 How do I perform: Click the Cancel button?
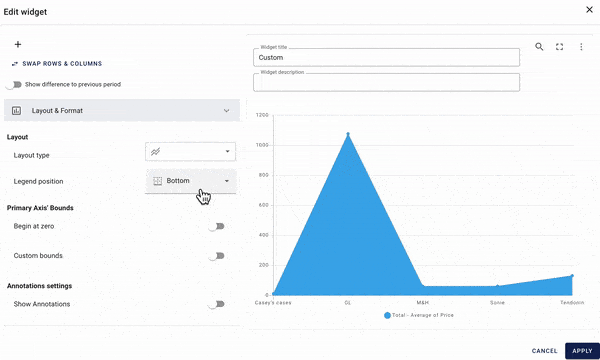click(544, 351)
